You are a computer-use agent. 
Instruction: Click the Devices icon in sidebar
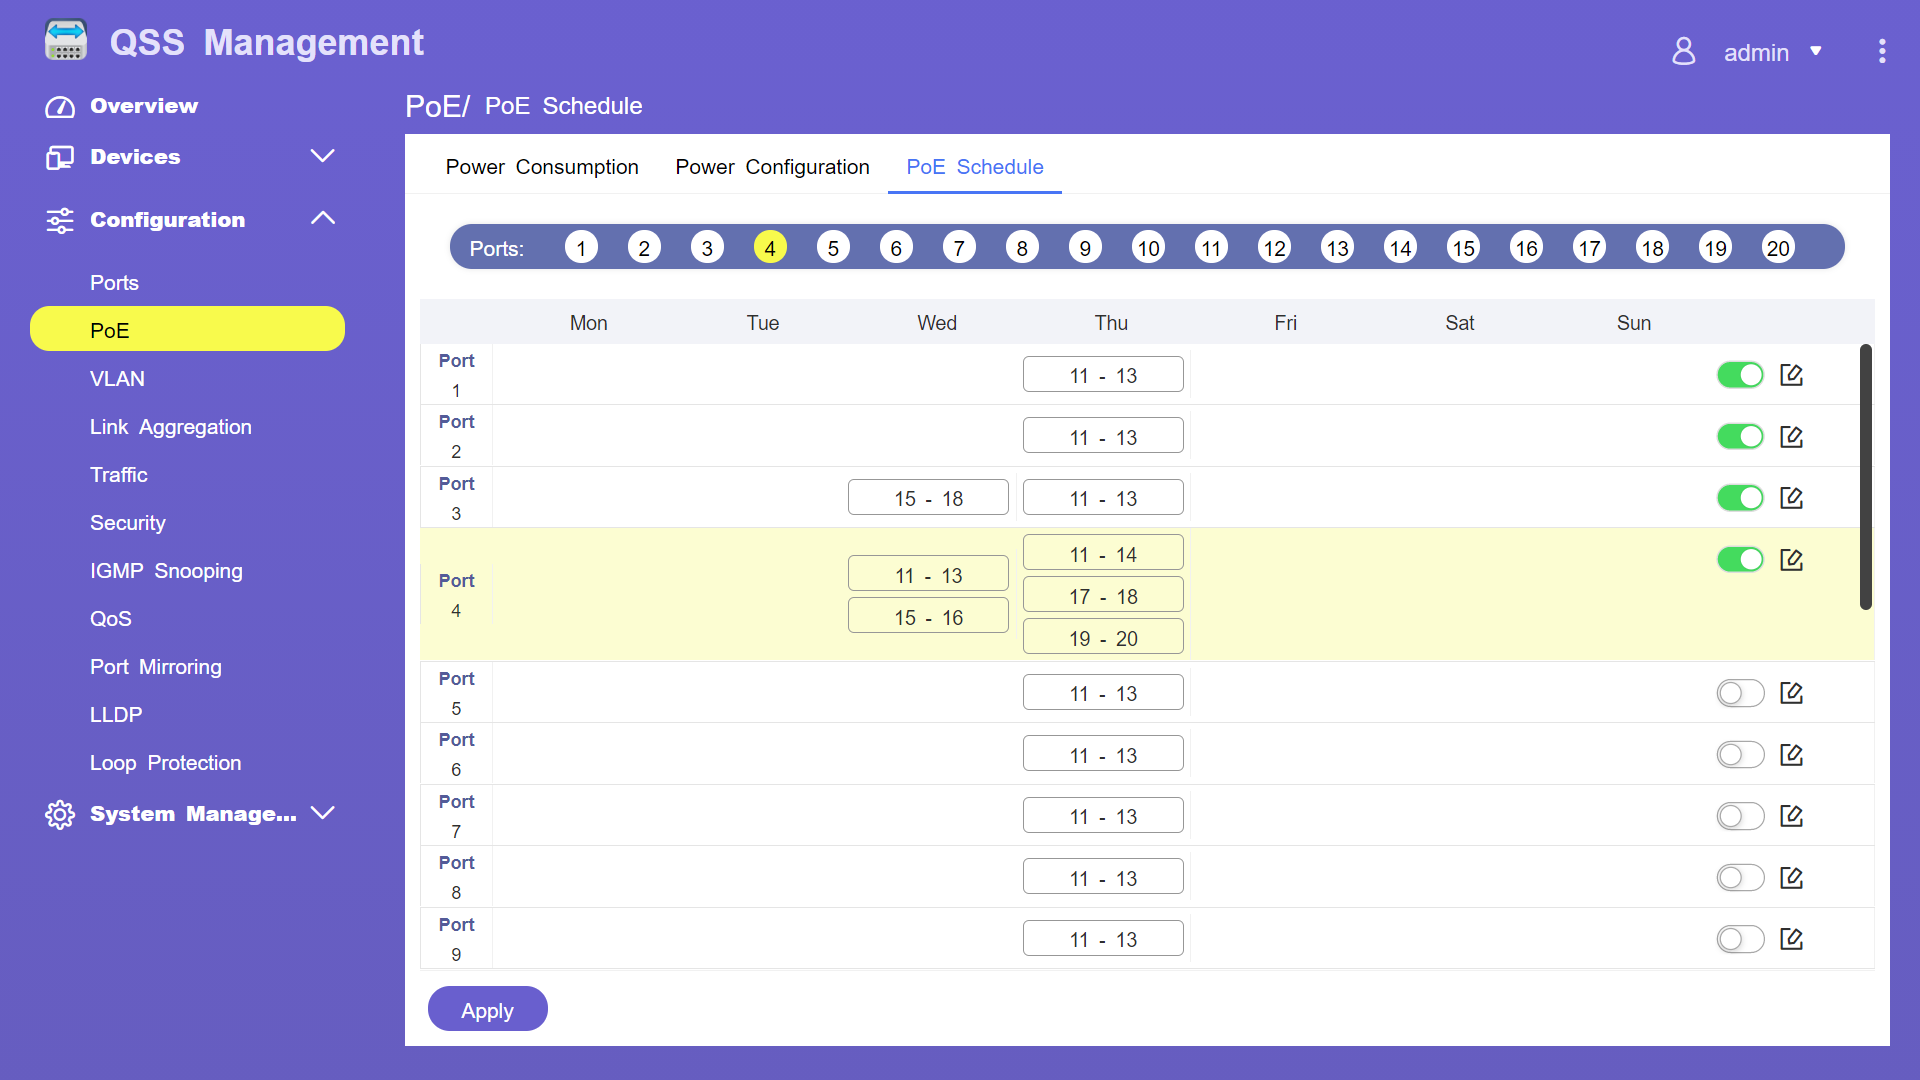[60, 157]
